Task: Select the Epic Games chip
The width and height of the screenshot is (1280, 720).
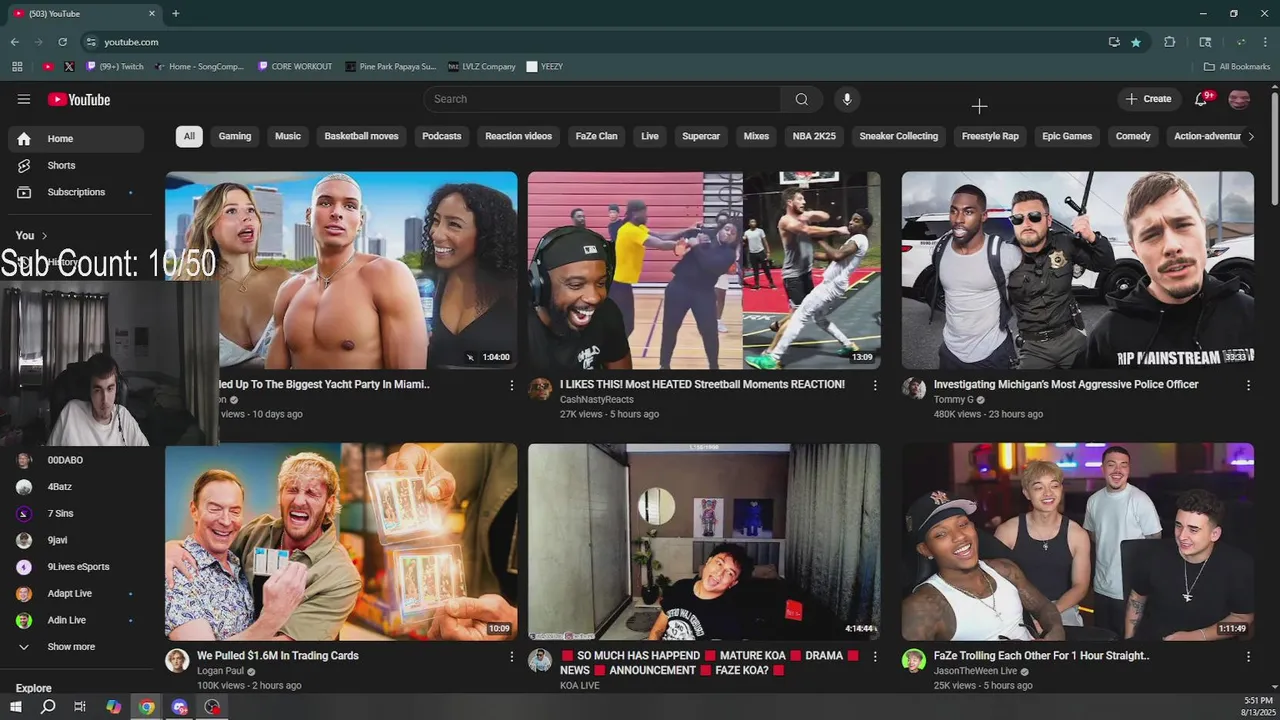Action: [1067, 136]
